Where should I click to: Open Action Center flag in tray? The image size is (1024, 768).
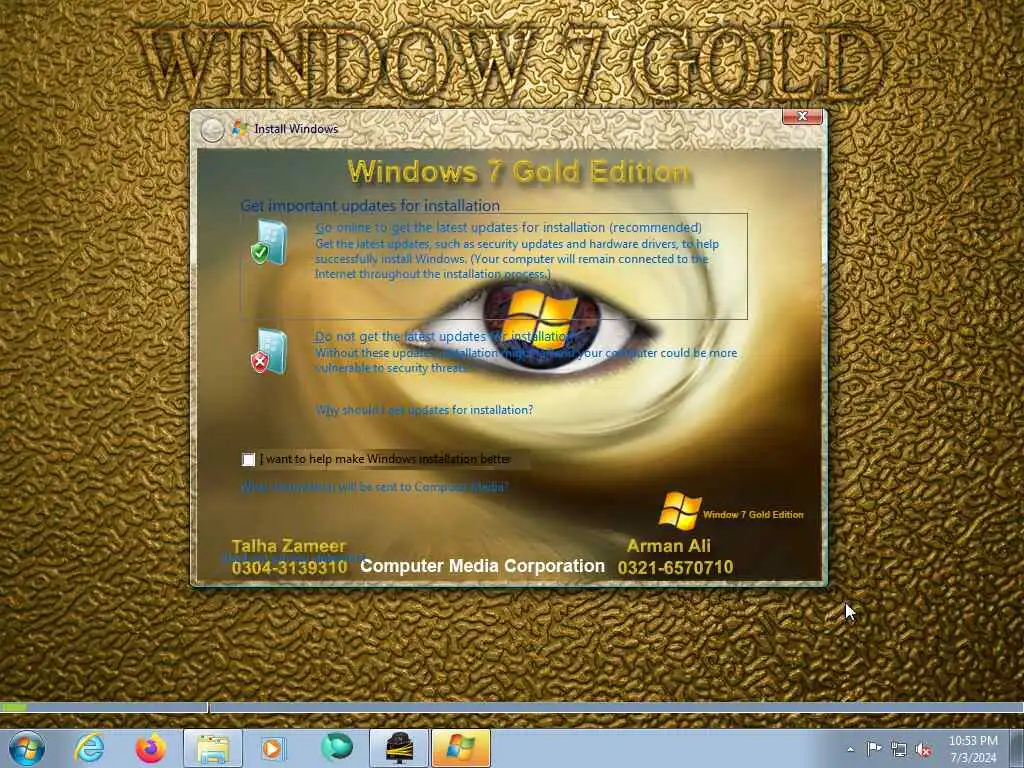(874, 748)
